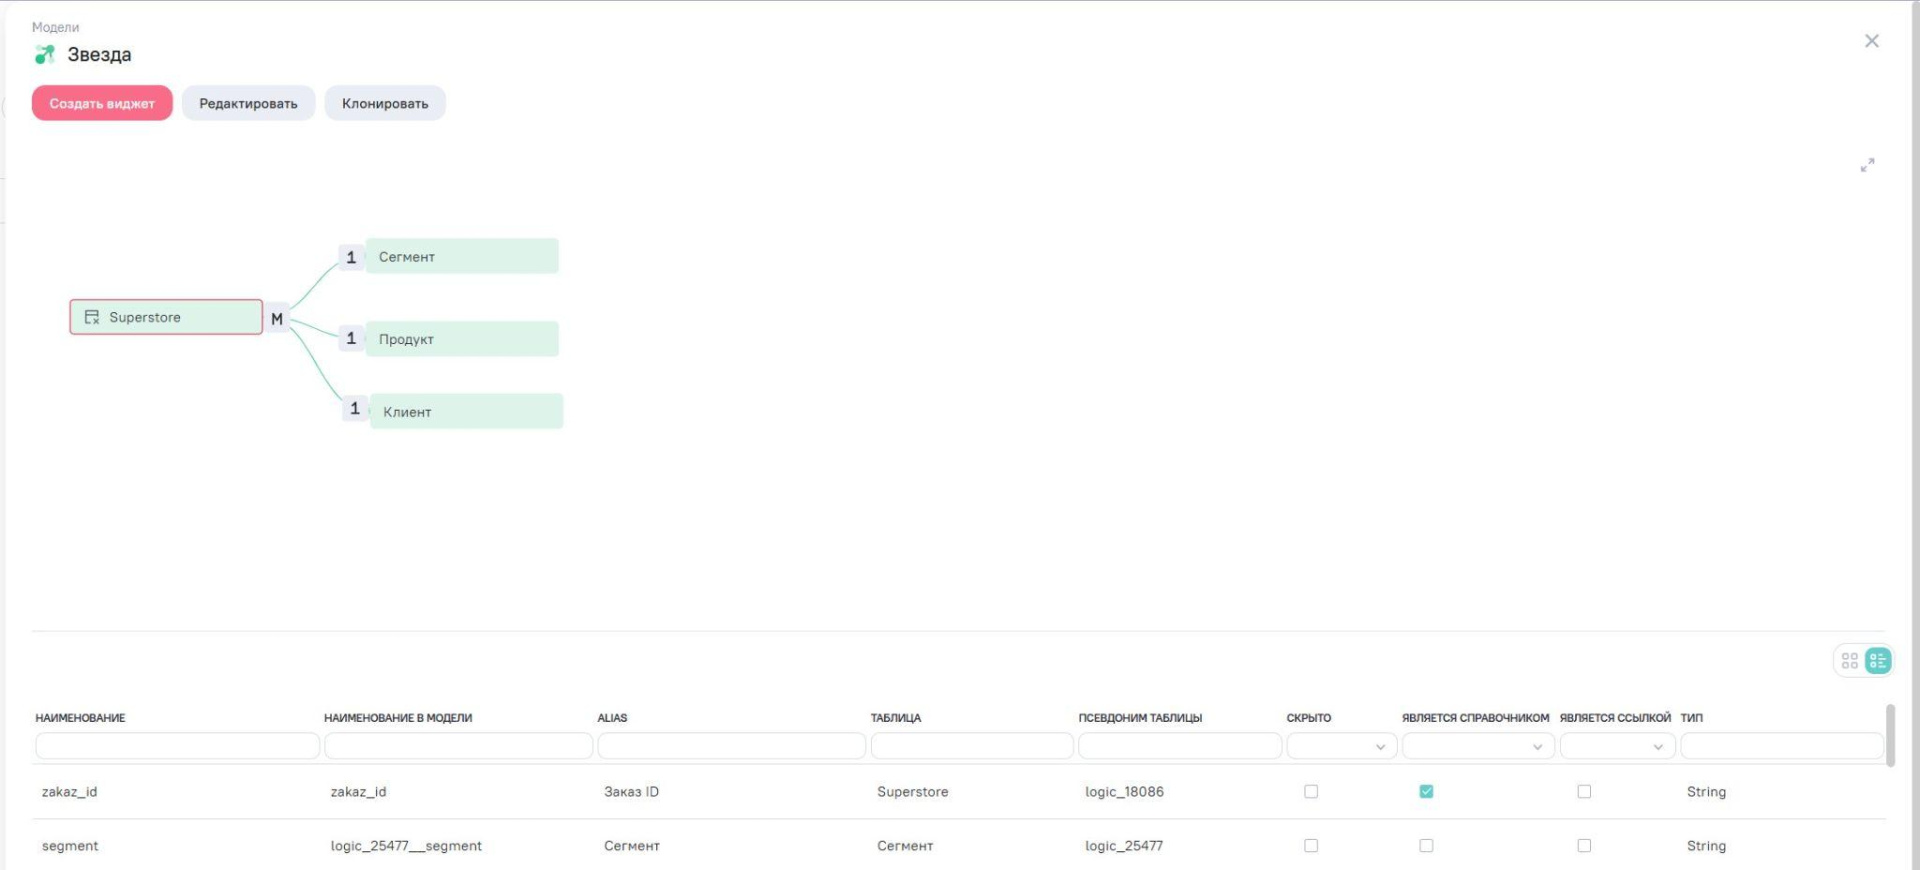Click the Редактировать button
Screen dimensions: 1920x870
(x=248, y=103)
